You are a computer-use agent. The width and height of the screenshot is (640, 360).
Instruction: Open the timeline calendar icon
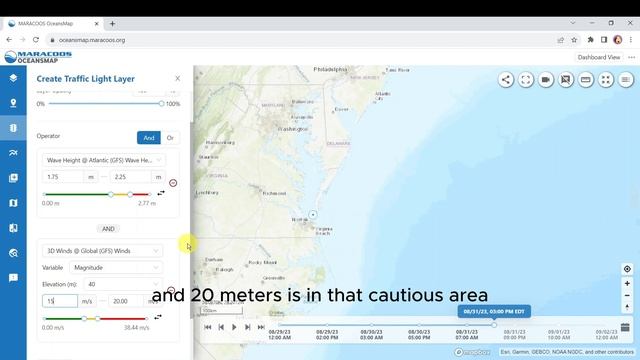click(x=625, y=327)
